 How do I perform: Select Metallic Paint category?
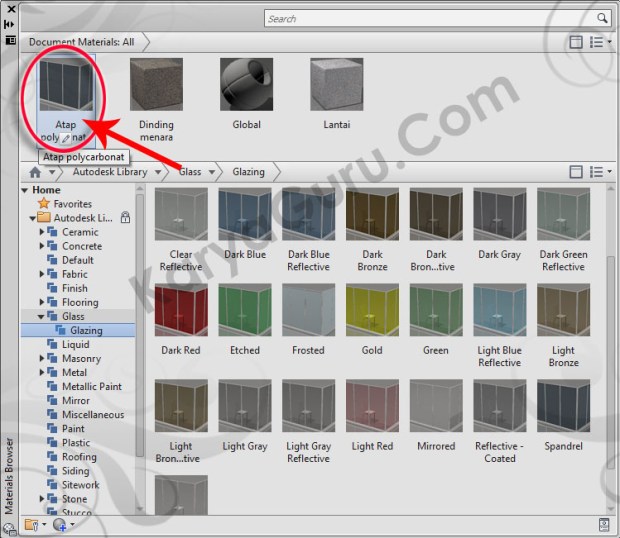[91, 387]
